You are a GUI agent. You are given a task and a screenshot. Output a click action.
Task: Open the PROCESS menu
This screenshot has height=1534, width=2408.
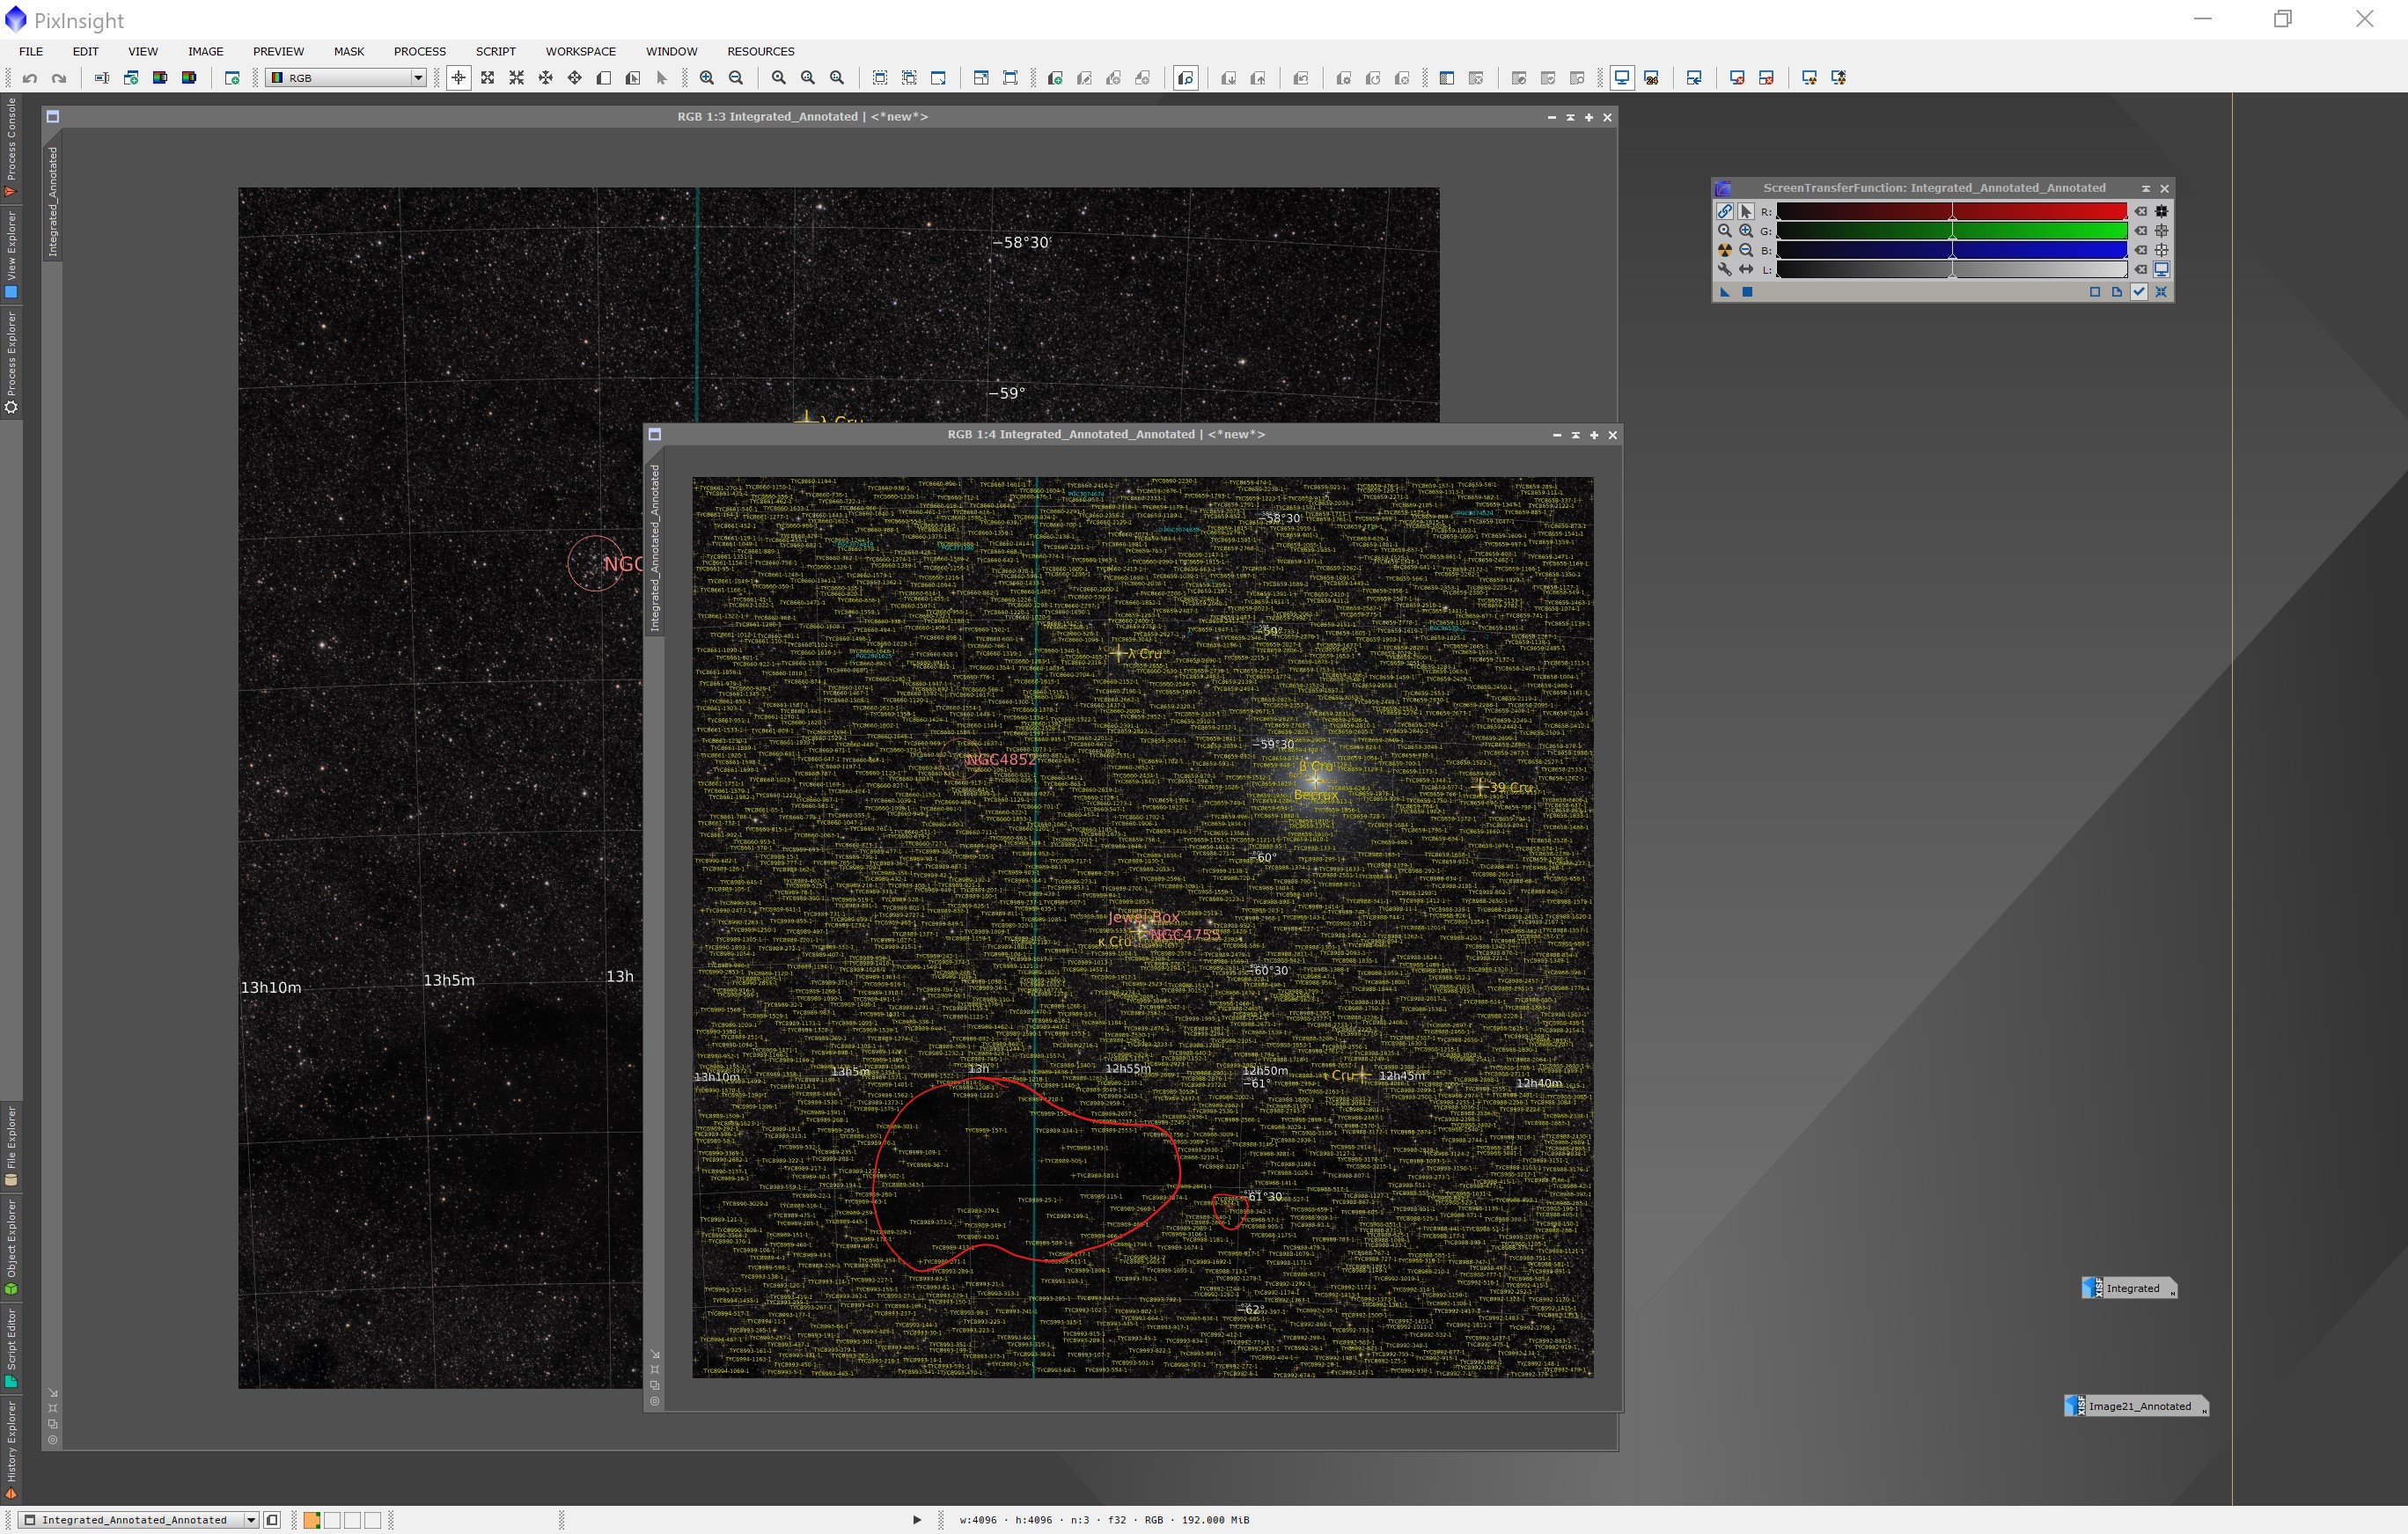click(x=420, y=51)
